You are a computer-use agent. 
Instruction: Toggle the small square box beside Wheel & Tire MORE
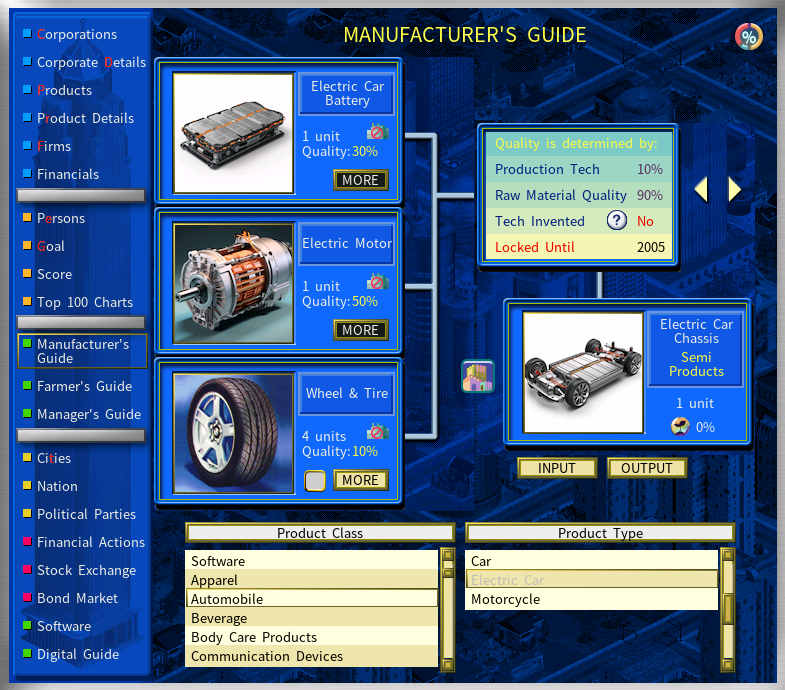pos(315,481)
